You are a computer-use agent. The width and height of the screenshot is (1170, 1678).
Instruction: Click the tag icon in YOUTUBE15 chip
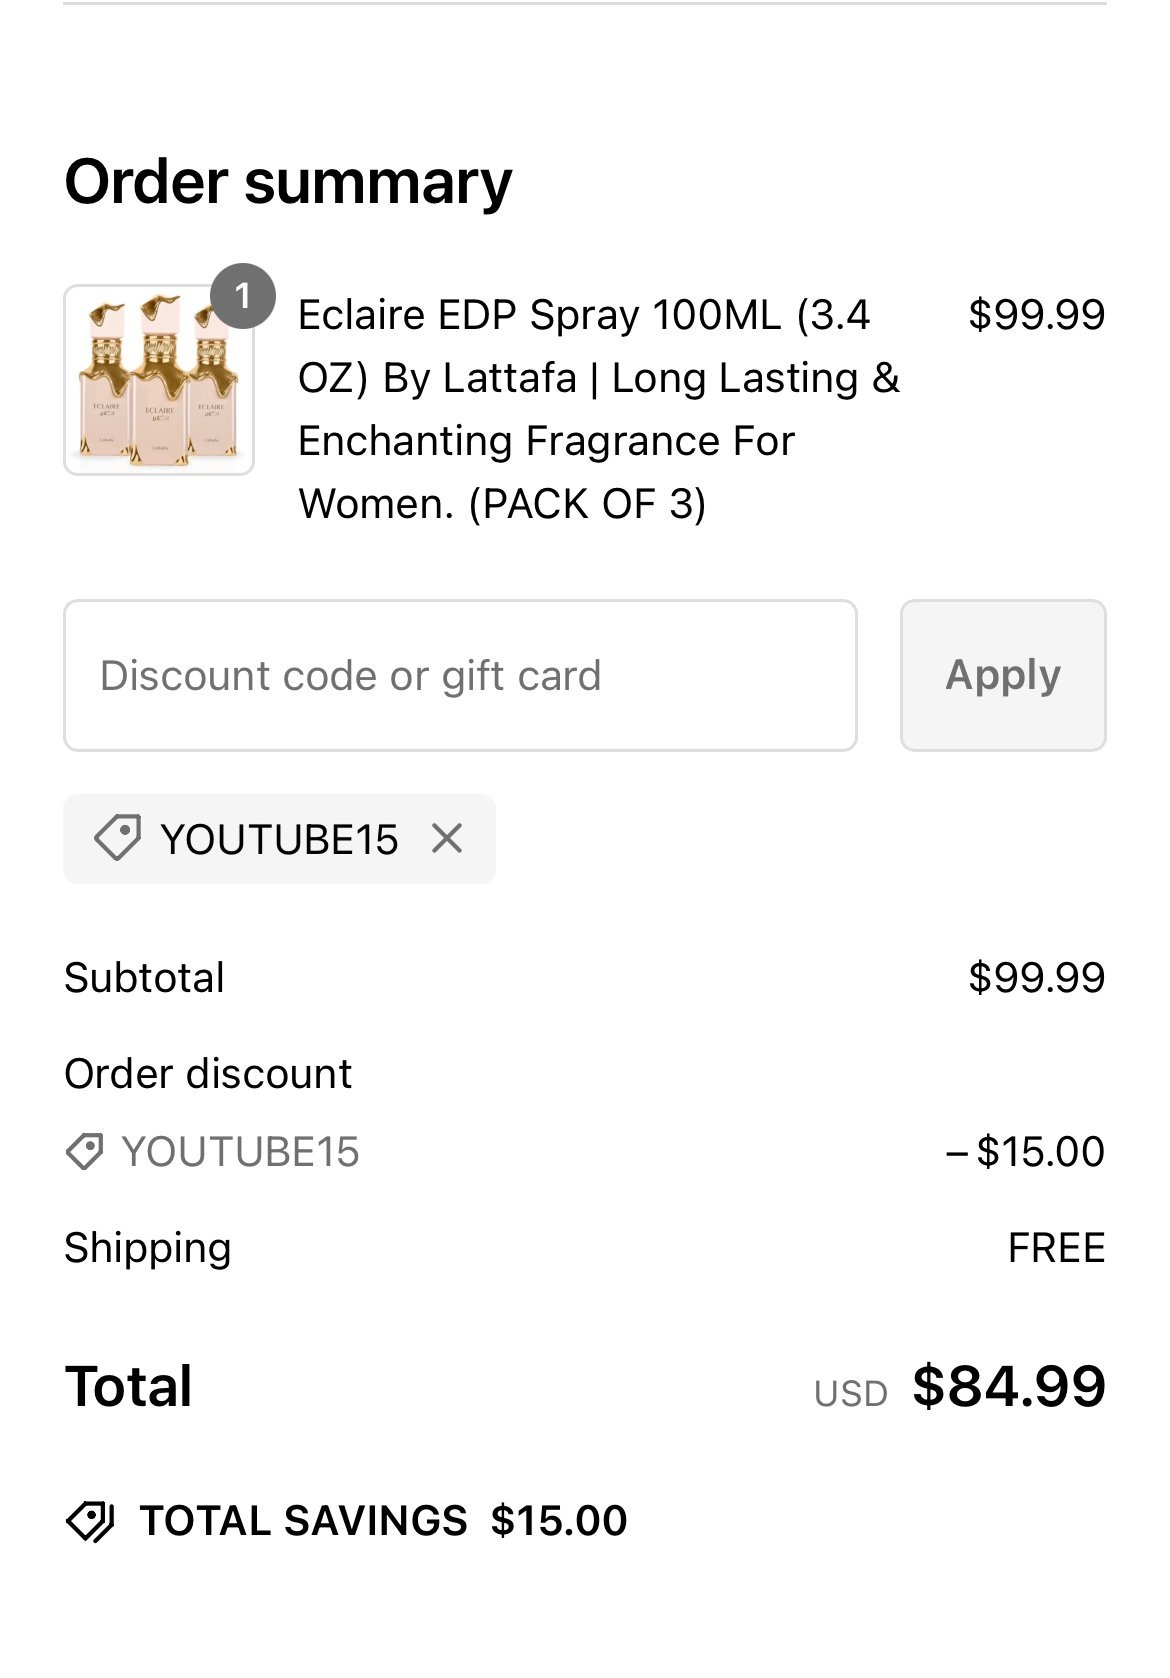pos(117,838)
